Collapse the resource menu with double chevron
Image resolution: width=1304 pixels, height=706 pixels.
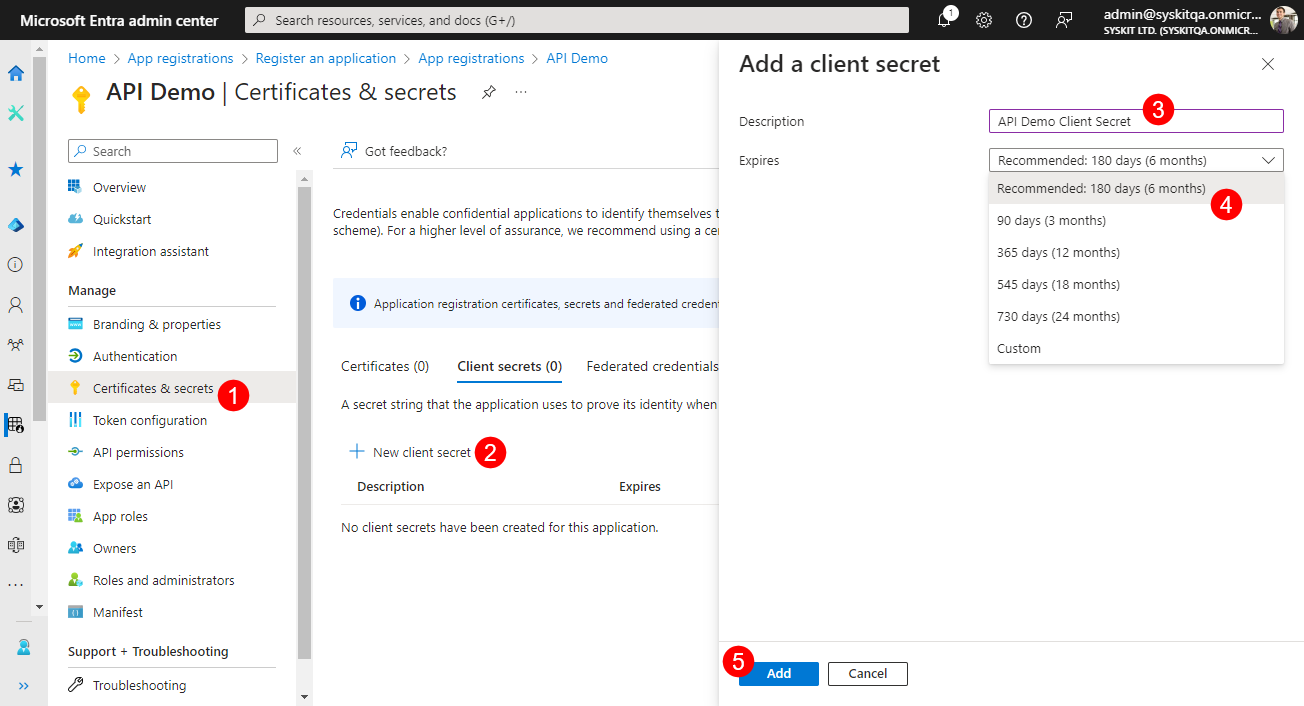point(297,151)
